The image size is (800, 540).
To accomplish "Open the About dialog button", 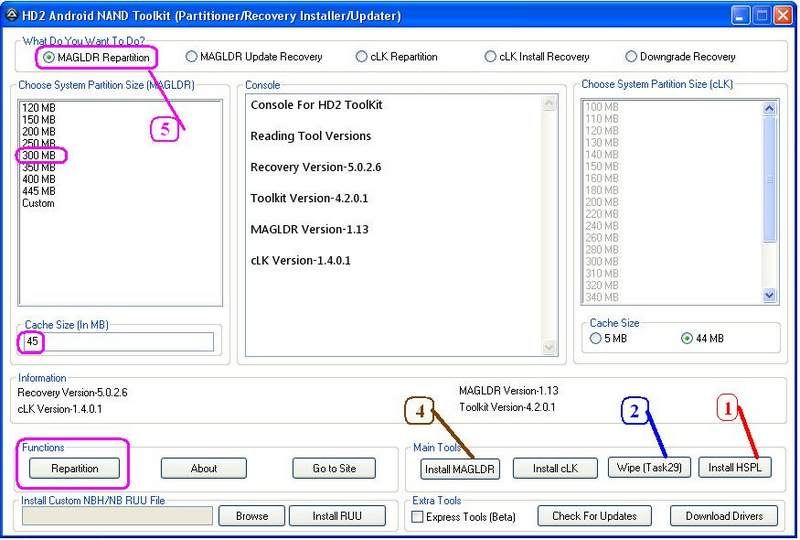I will coord(204,468).
